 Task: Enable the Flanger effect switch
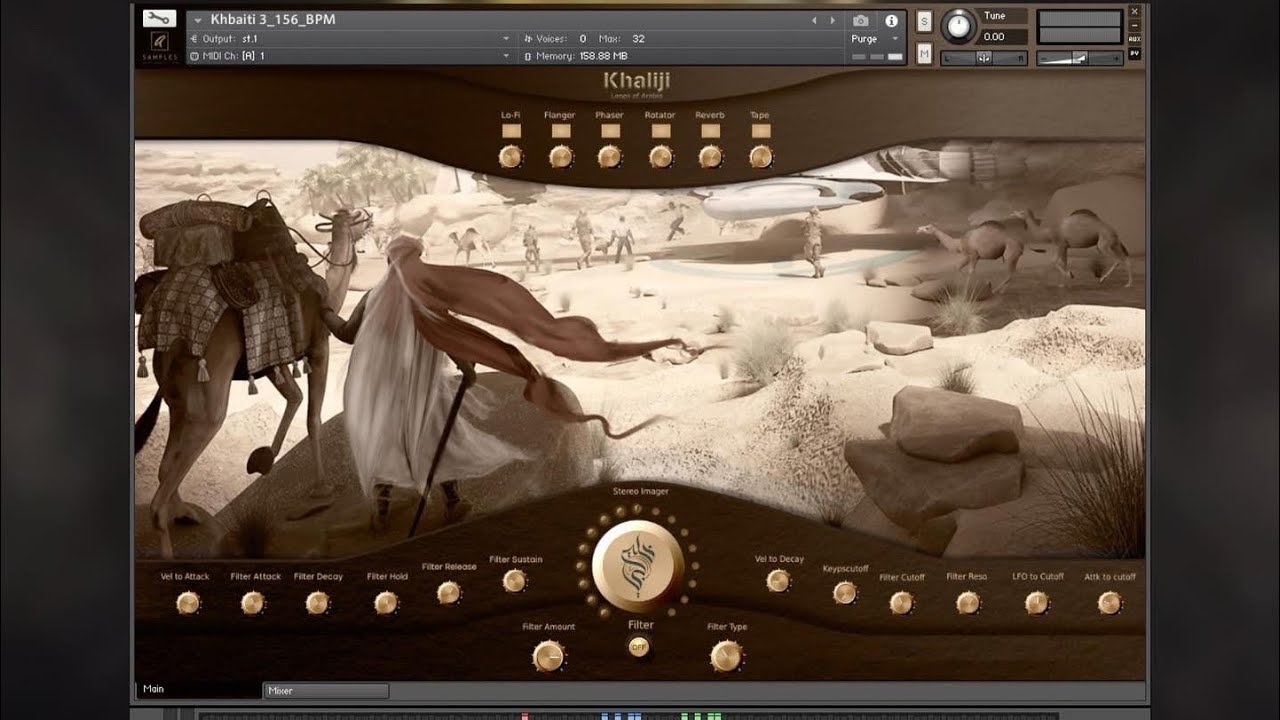(x=560, y=131)
